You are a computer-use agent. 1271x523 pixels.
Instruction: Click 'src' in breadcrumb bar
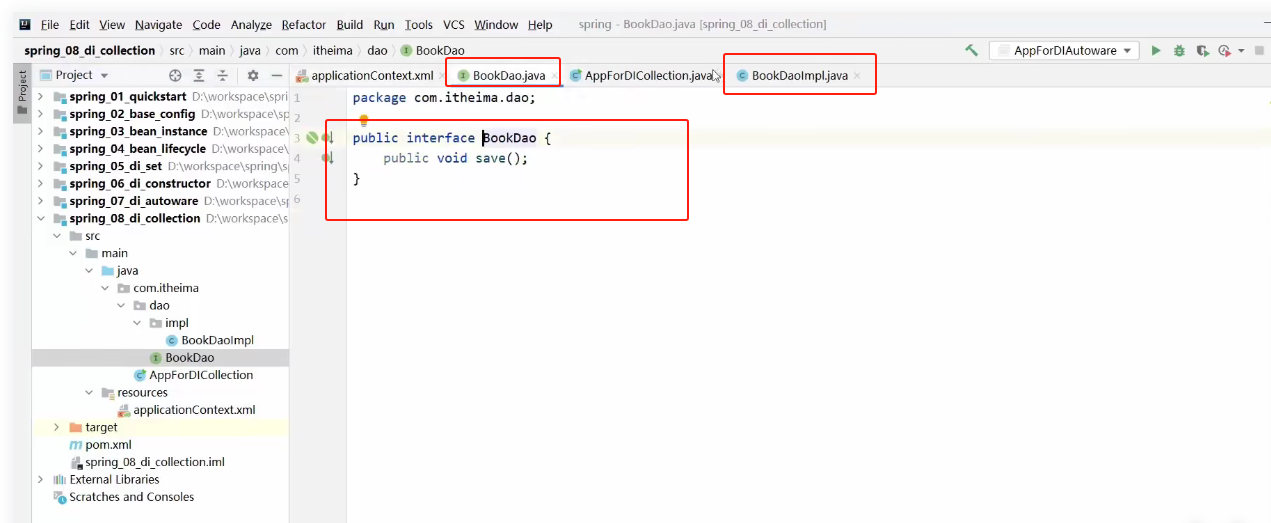click(x=176, y=50)
